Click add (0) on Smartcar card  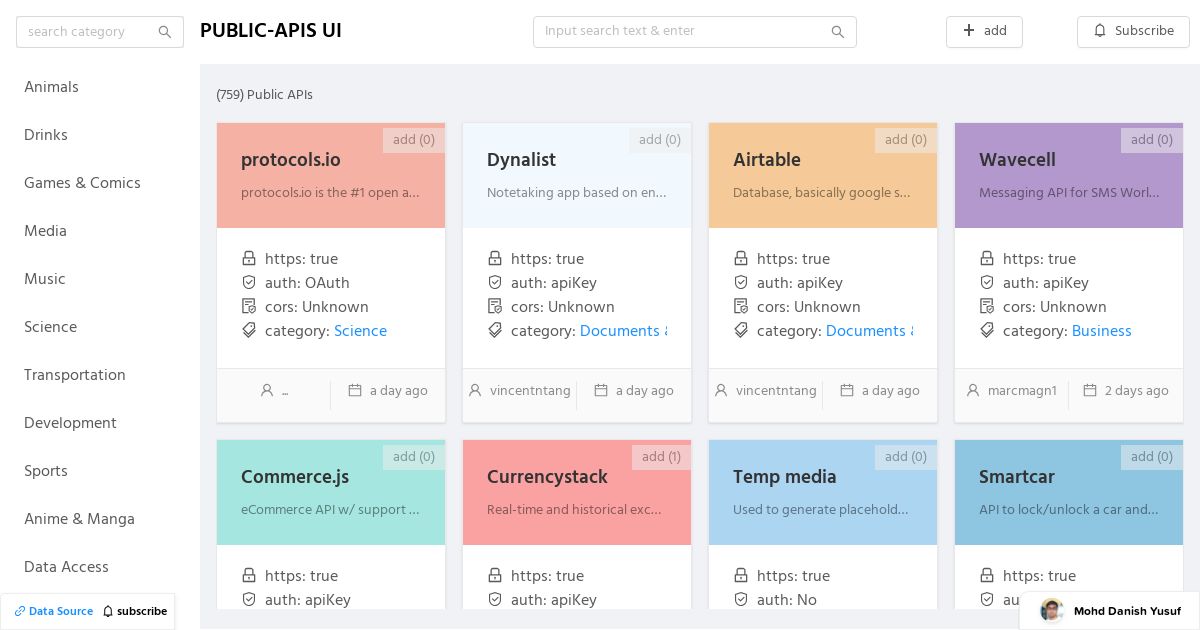point(1152,457)
